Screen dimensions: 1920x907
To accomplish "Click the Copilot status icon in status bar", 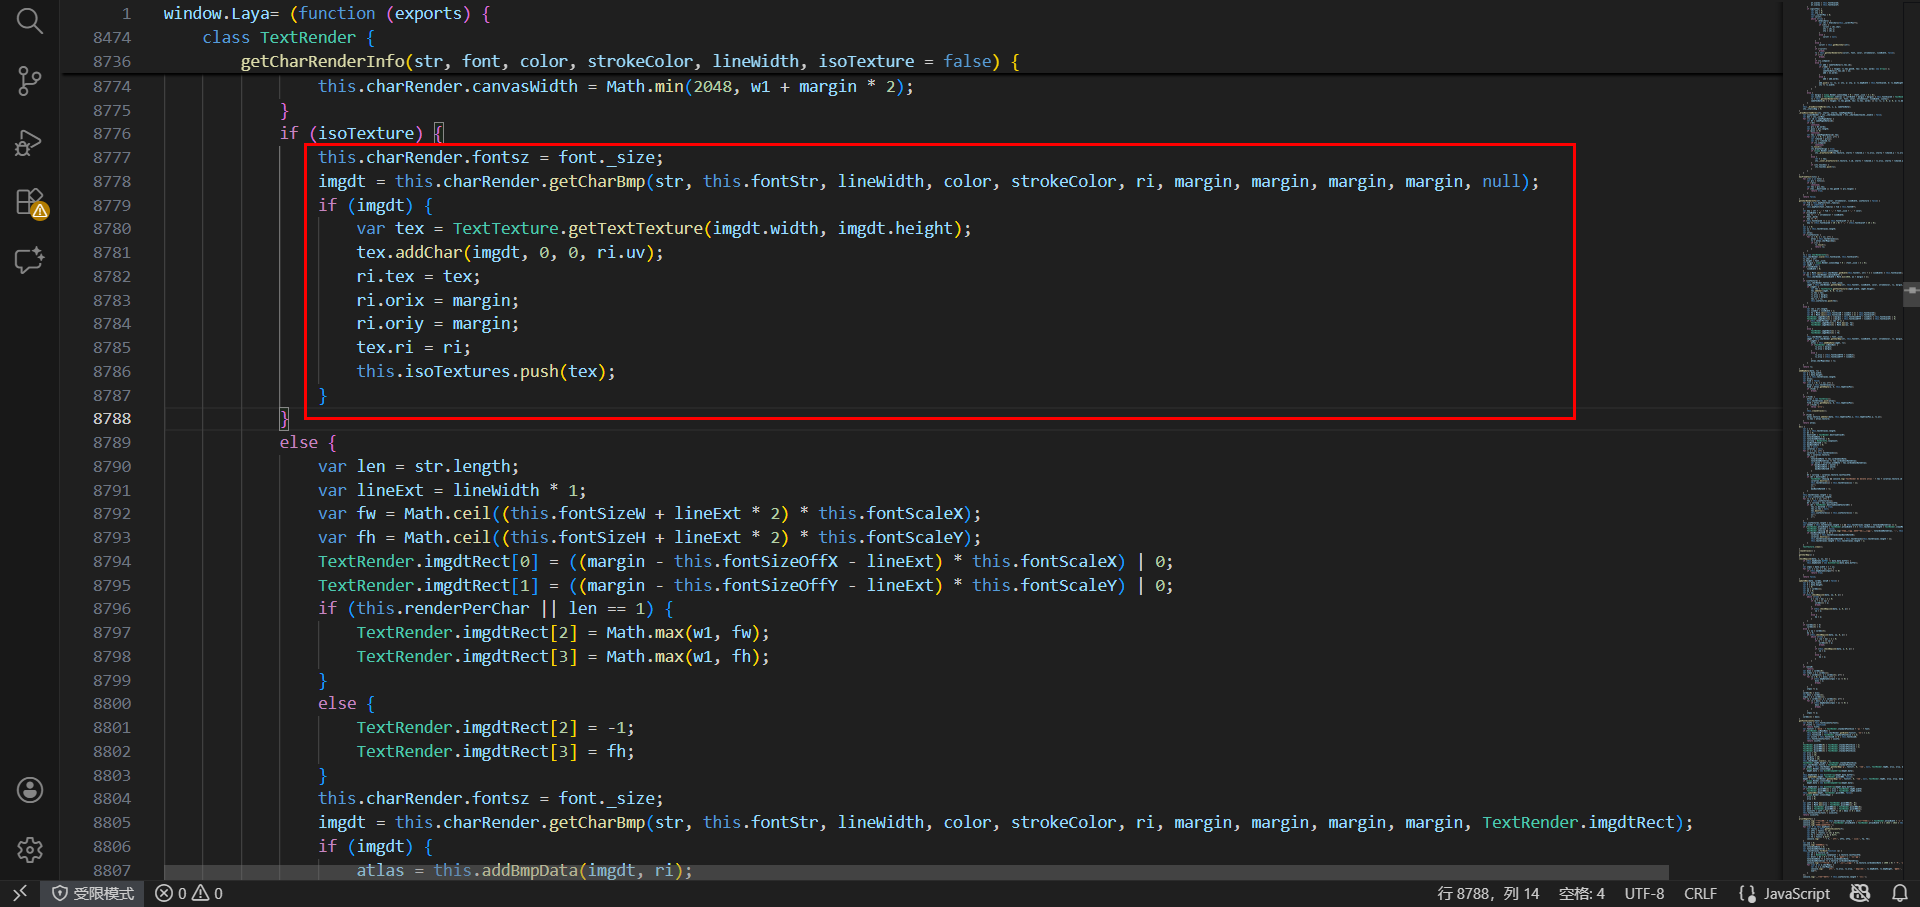I will tap(1860, 893).
